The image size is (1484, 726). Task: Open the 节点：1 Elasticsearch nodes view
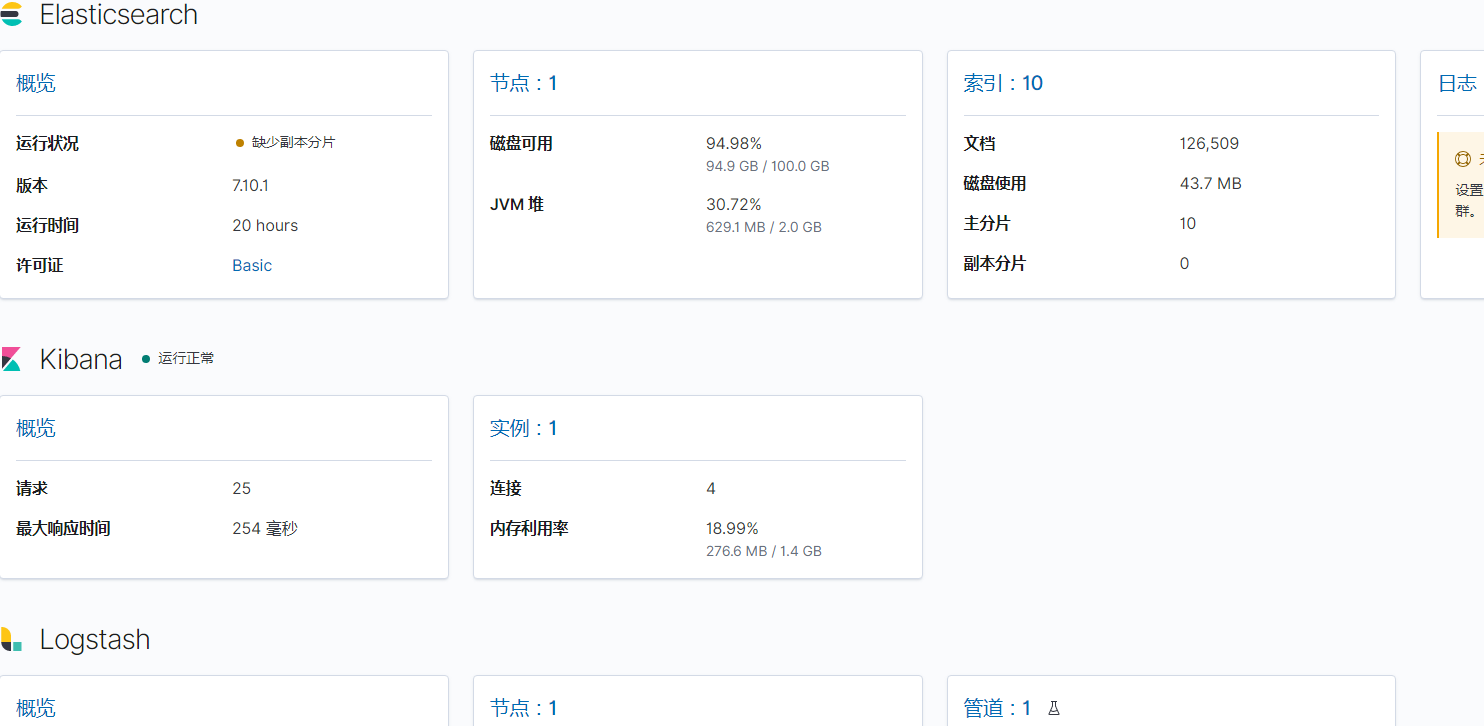point(523,83)
